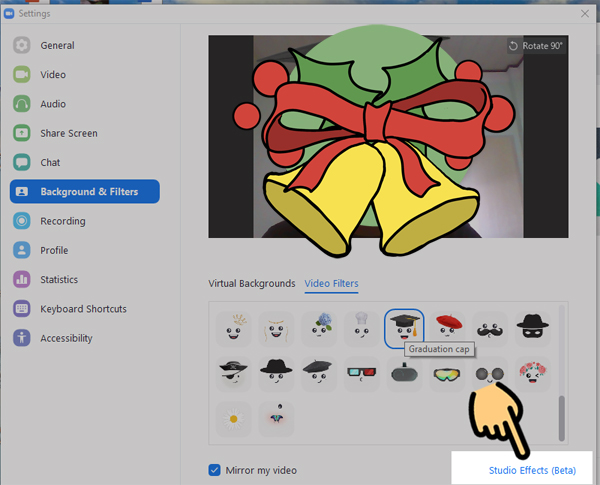Select the Graduation cap video filter

pyautogui.click(x=404, y=327)
